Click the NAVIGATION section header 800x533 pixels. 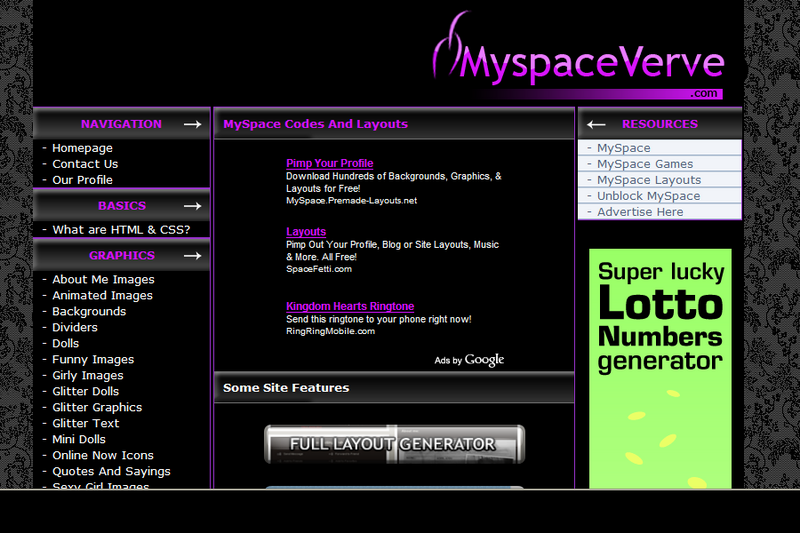click(x=121, y=124)
